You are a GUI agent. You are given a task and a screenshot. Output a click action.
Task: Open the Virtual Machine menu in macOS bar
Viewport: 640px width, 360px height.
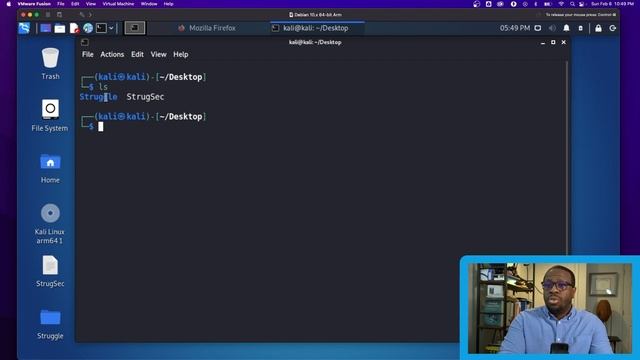pos(118,4)
